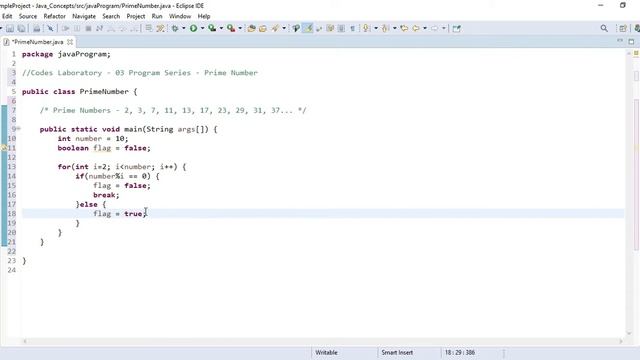Viewport: 640px width, 360px height.
Task: Click the Coverage run icon
Action: [212, 28]
